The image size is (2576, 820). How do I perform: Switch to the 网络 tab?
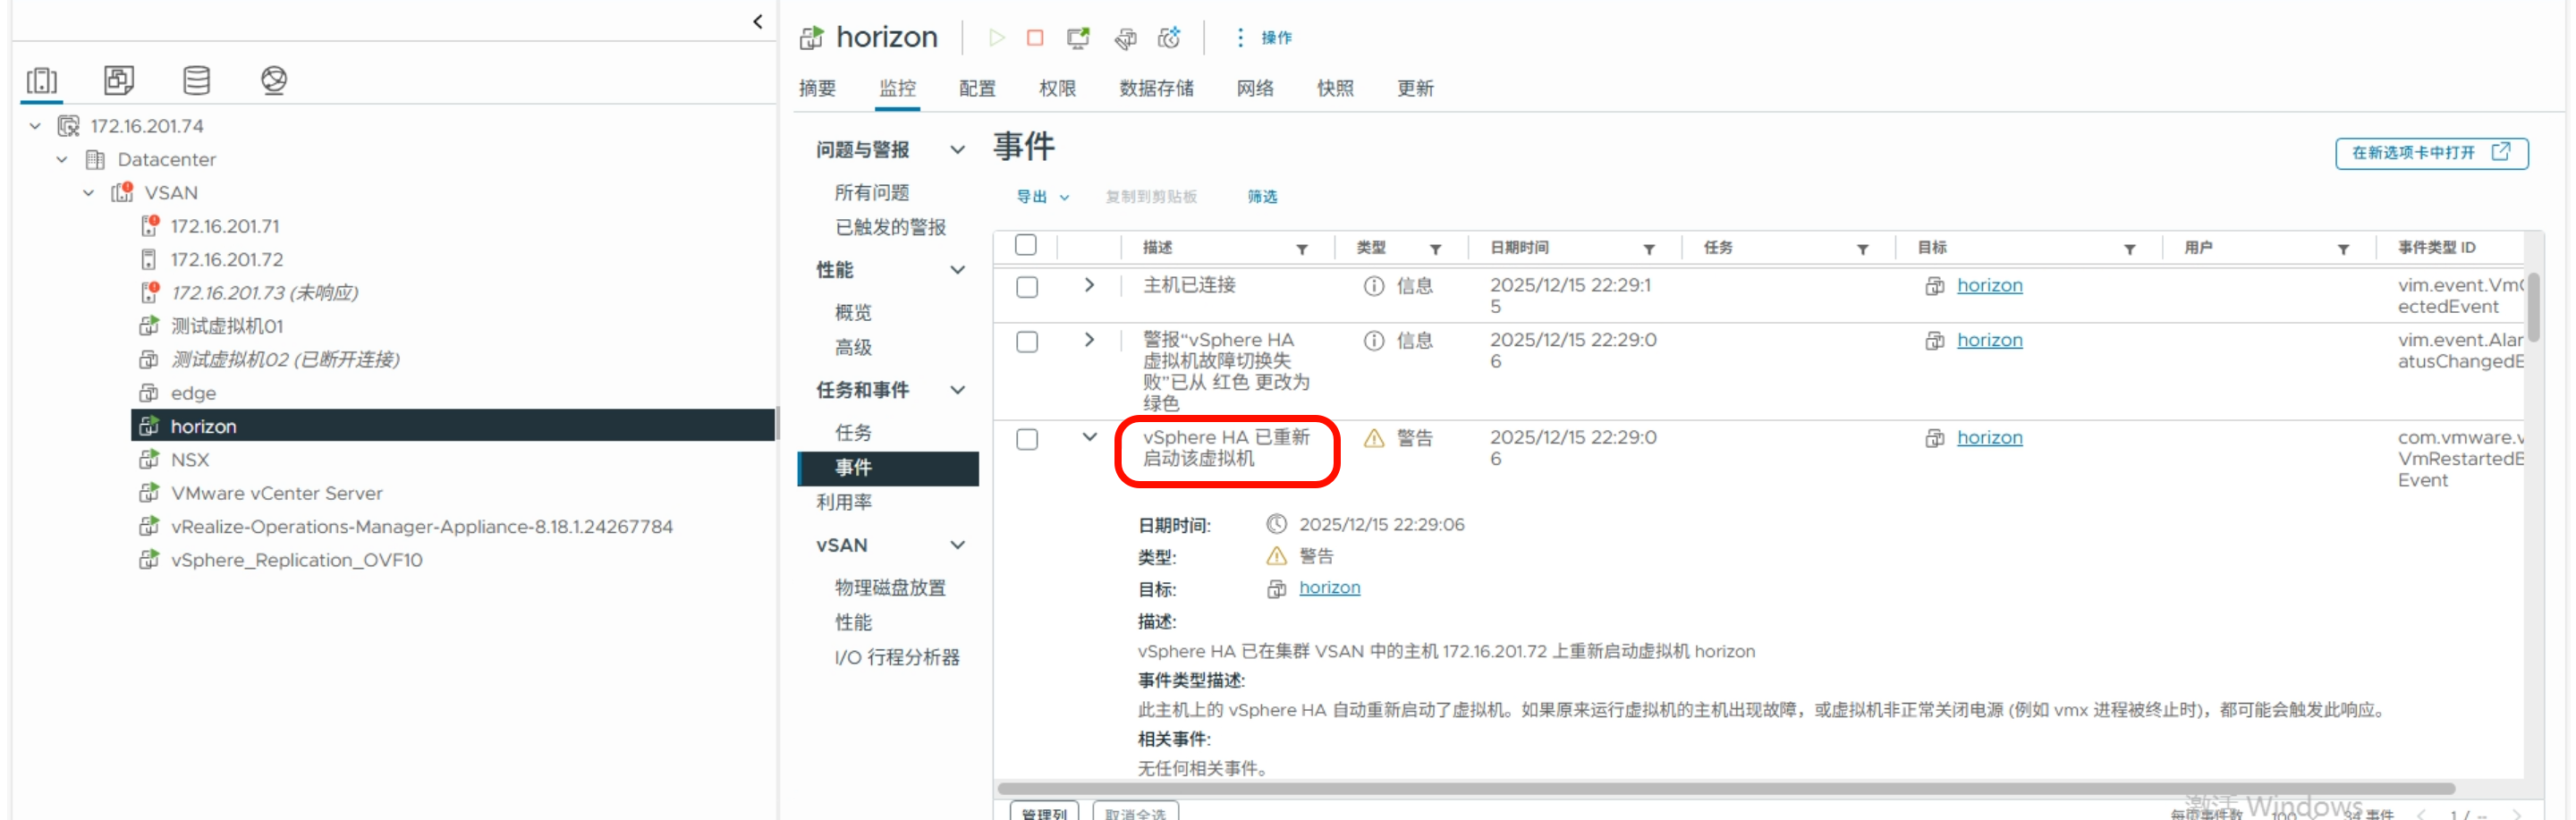1255,88
